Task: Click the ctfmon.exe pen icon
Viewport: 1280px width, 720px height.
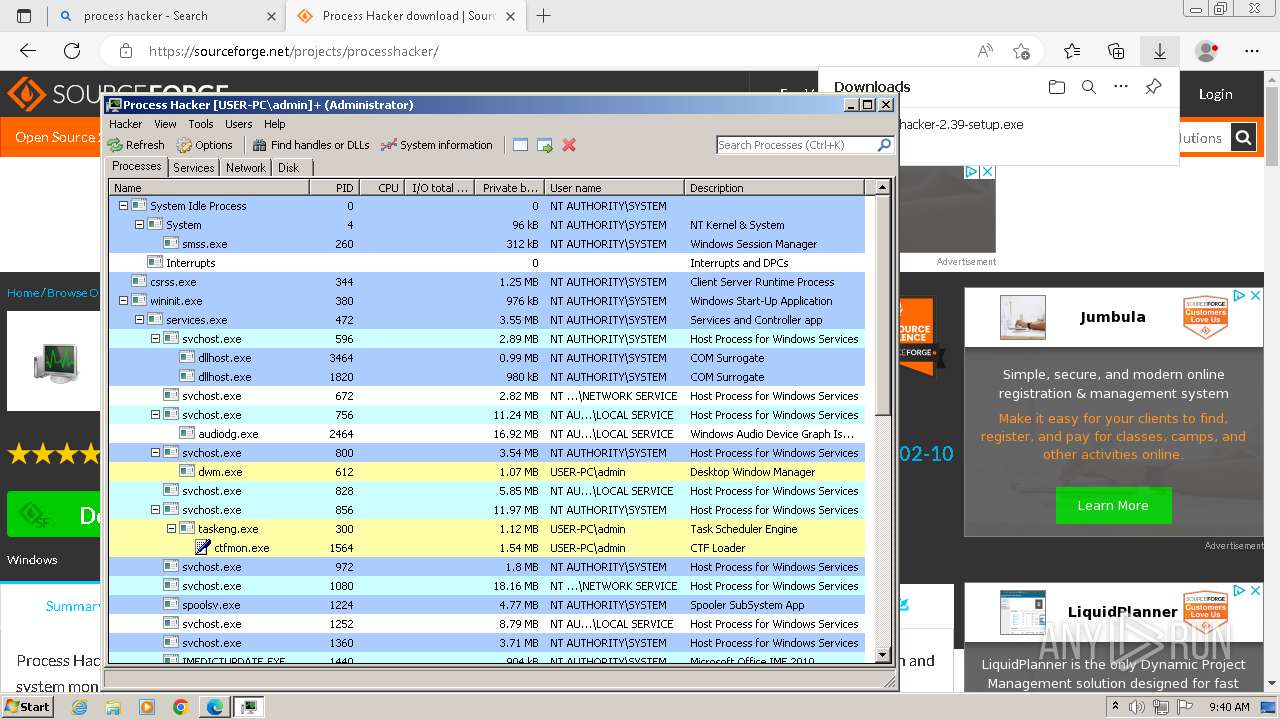Action: (x=203, y=548)
